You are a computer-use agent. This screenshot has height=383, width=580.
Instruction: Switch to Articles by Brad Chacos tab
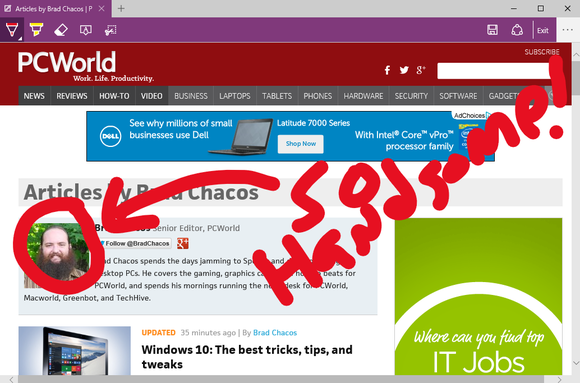click(54, 9)
